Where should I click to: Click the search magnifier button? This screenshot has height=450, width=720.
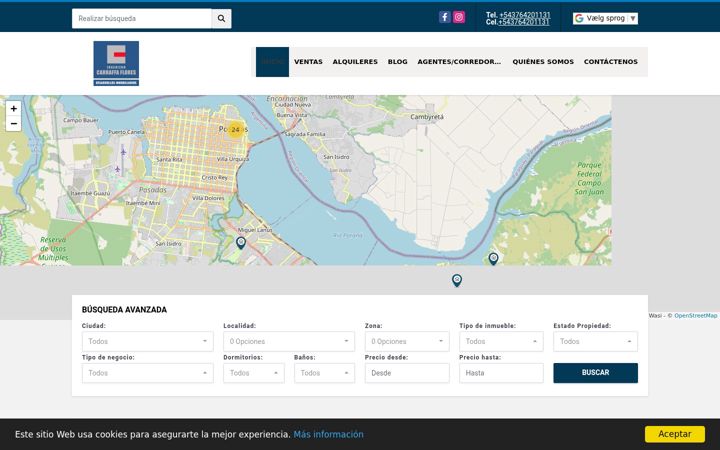[221, 18]
